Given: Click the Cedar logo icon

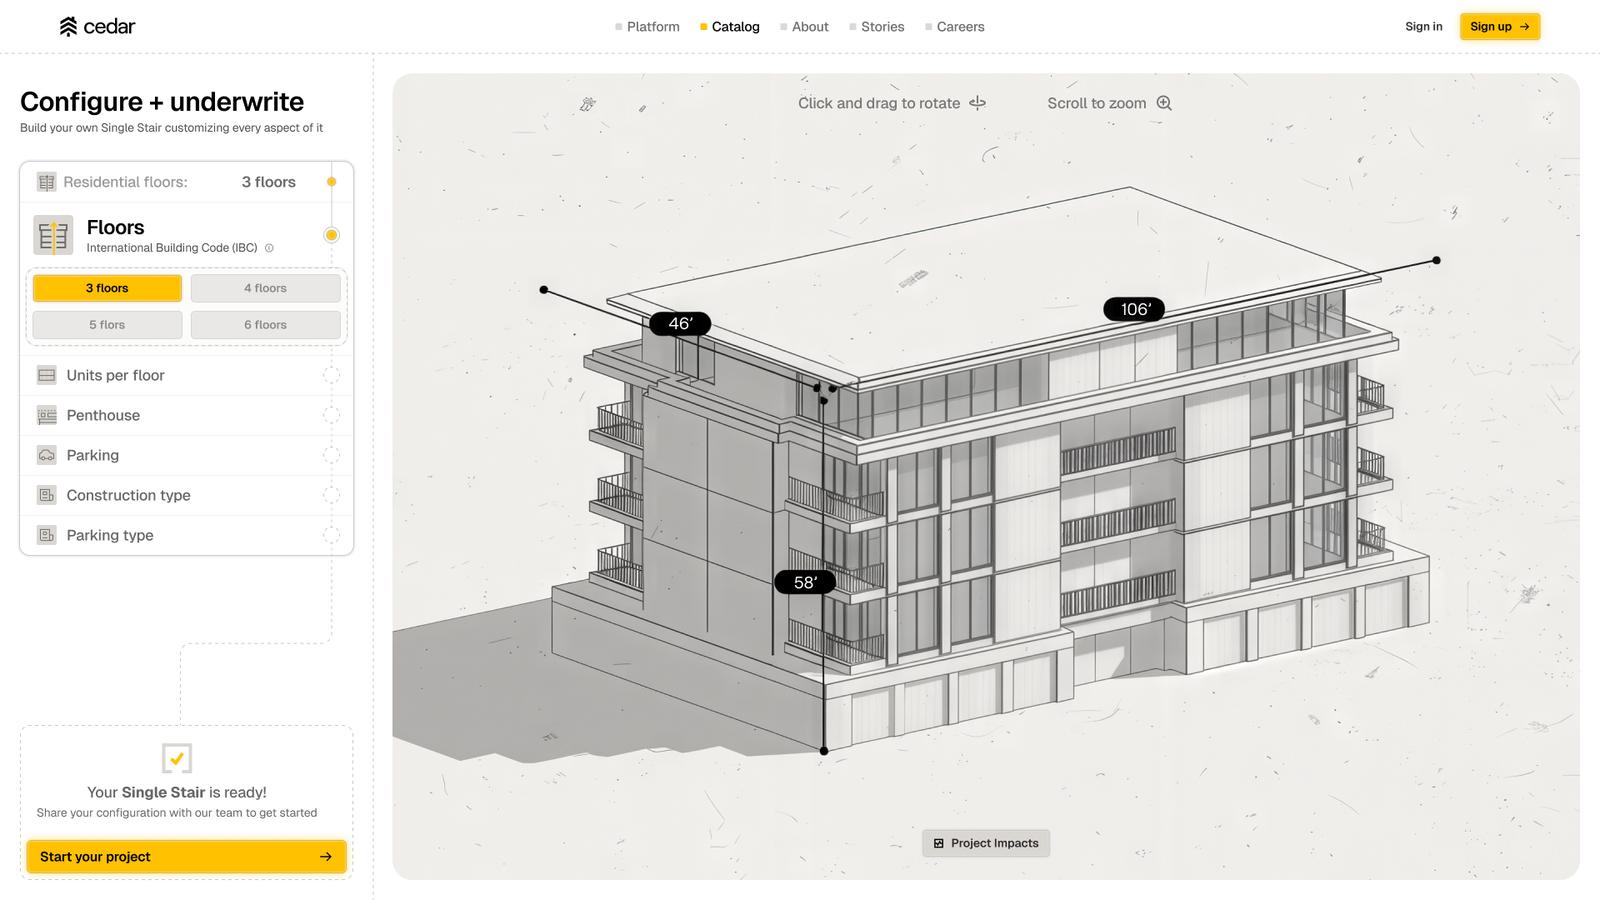Looking at the screenshot, I should [x=68, y=27].
